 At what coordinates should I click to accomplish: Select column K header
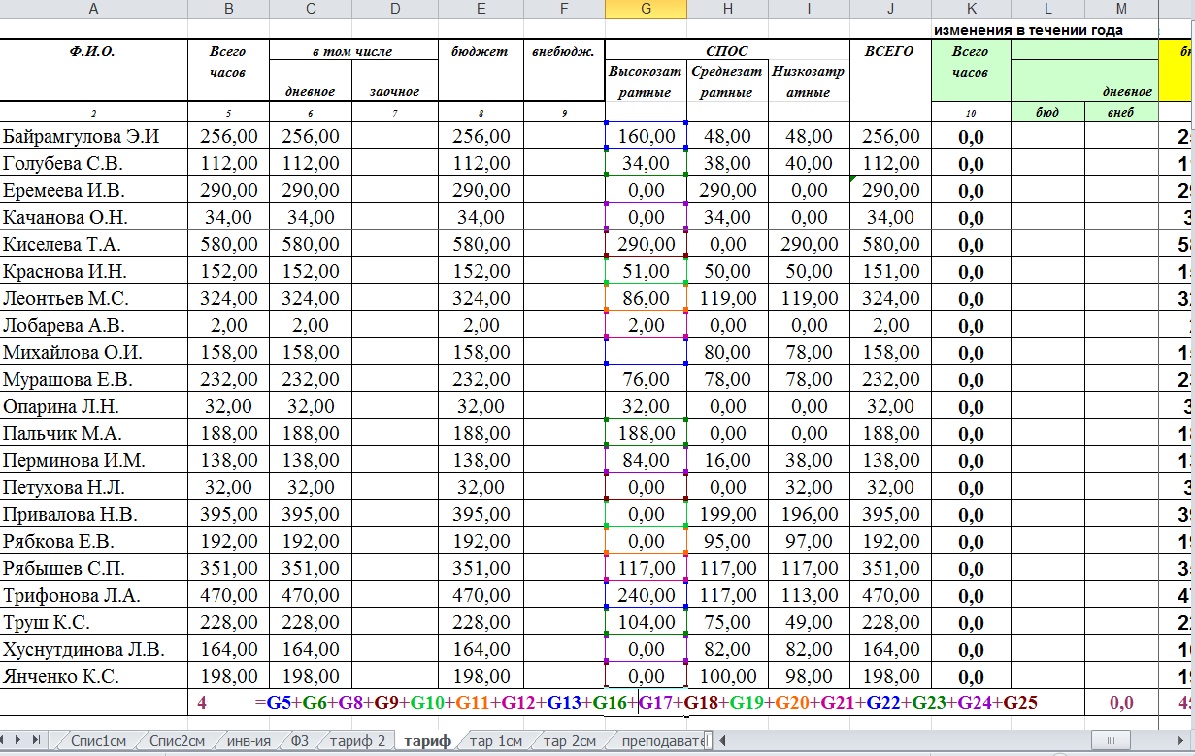pos(971,8)
